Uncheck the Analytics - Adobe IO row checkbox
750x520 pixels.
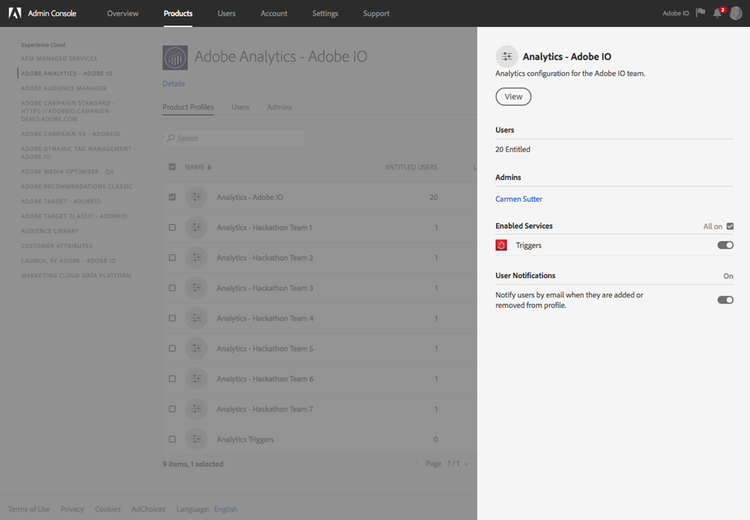tap(172, 197)
